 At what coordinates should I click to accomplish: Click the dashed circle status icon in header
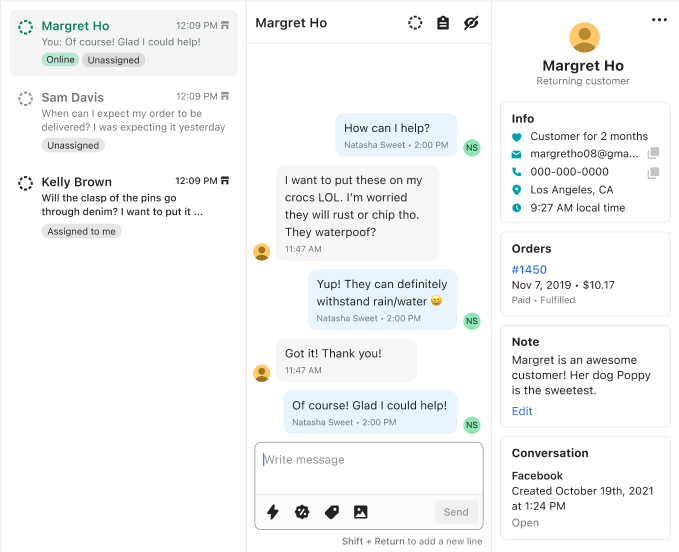415,23
